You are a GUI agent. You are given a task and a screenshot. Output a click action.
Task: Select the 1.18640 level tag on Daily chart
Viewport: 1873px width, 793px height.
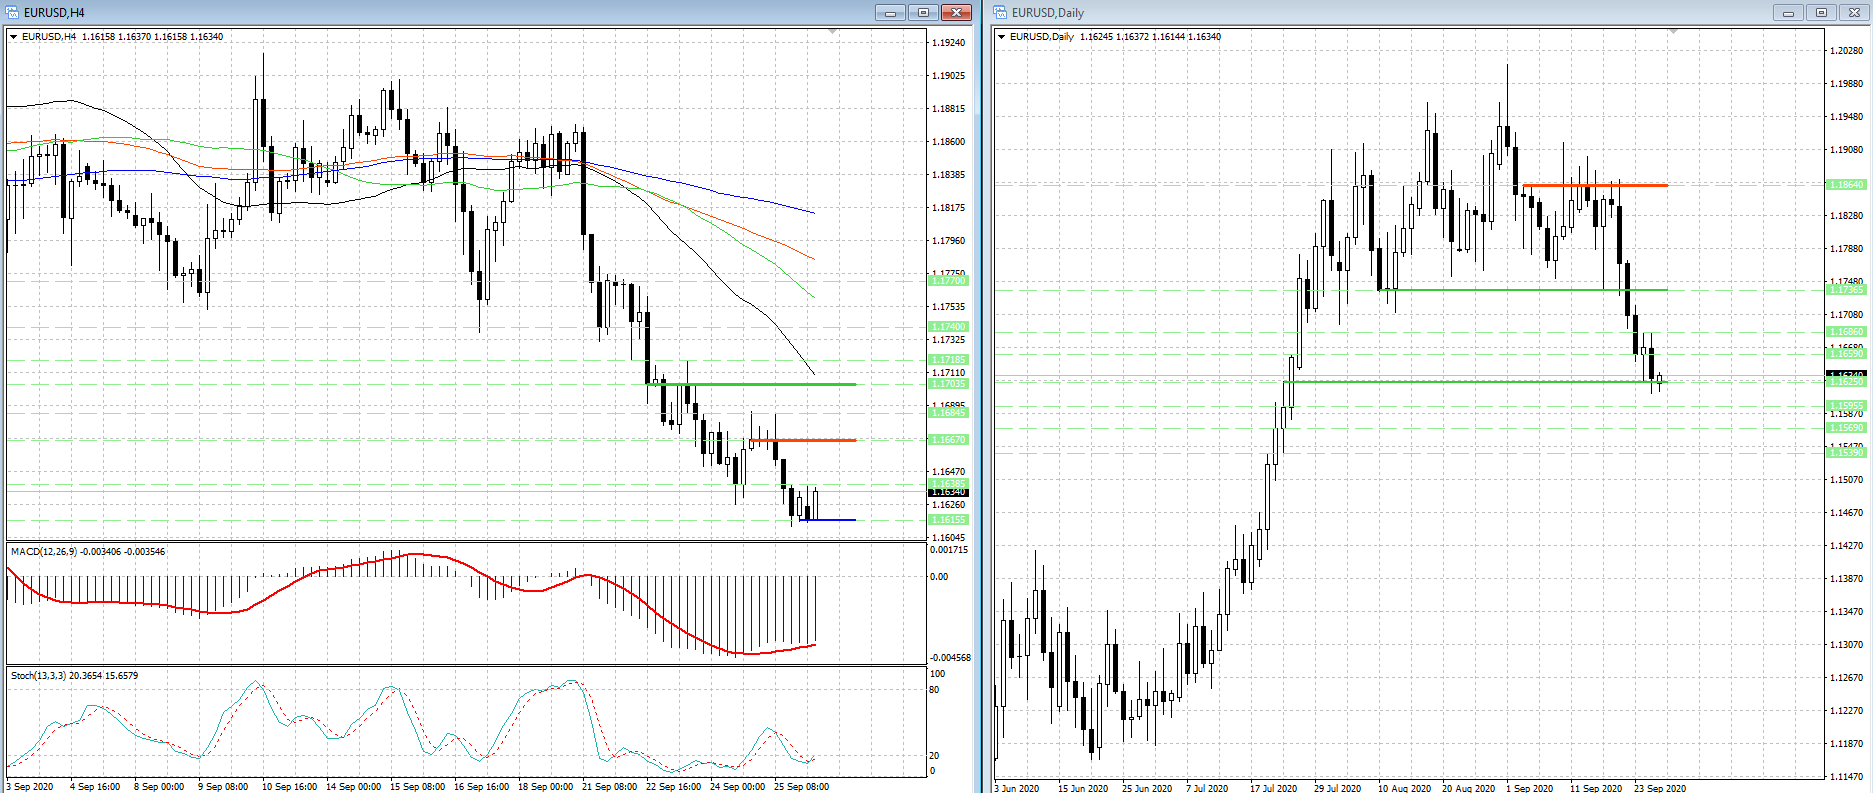tap(1846, 185)
